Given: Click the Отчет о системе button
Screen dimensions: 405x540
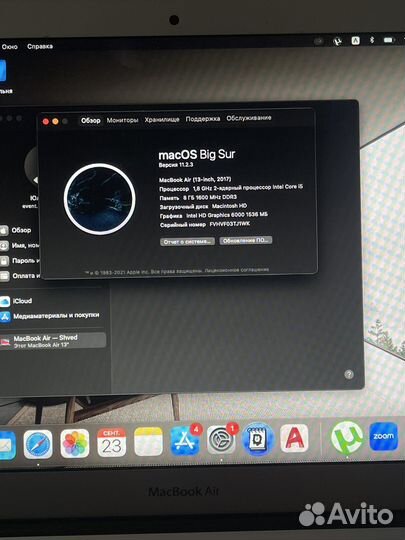Looking at the screenshot, I should (187, 241).
